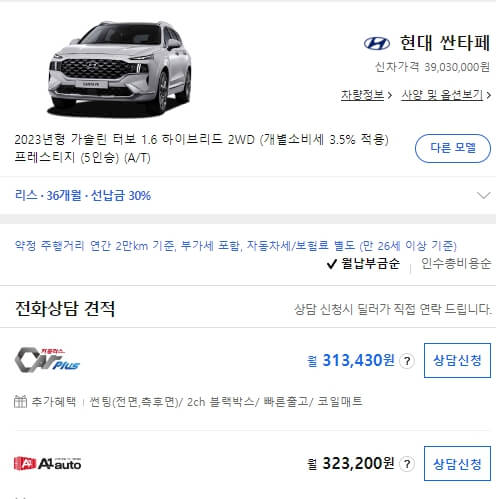
Task: Click the arrow after 사양 및 옵션보기
Action: click(x=488, y=96)
